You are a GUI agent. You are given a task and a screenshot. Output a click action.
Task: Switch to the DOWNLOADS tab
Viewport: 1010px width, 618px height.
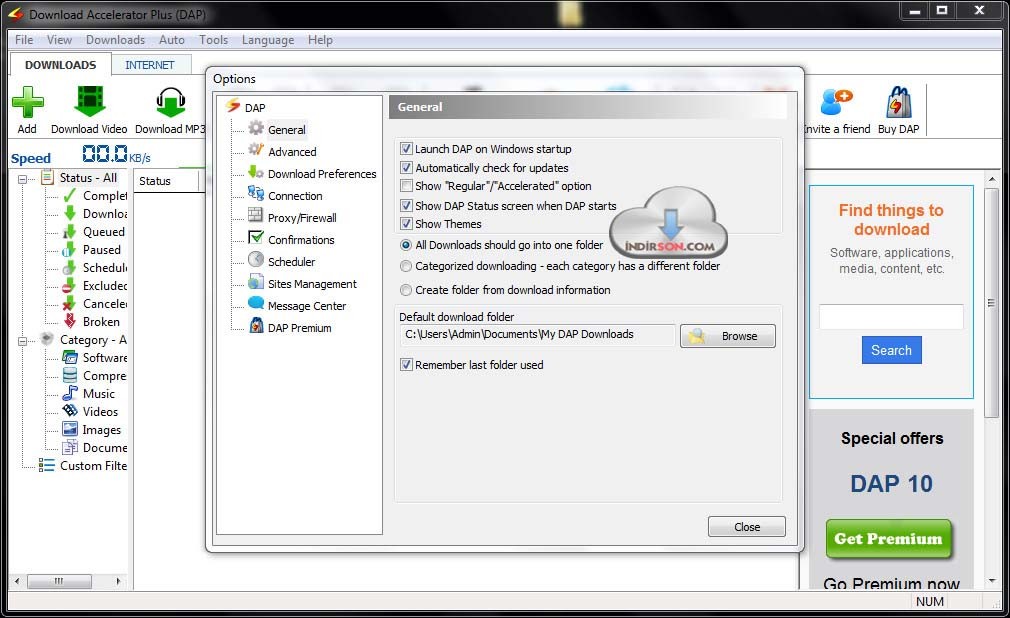pos(61,64)
